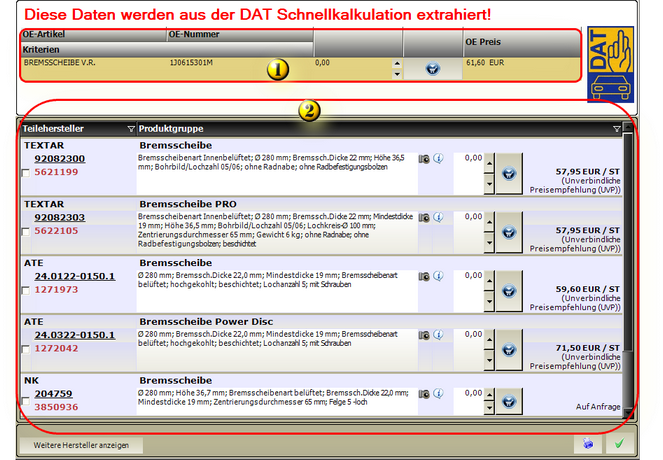This screenshot has height=460, width=663.
Task: Click the blue print icon at the bottom
Action: (x=588, y=444)
